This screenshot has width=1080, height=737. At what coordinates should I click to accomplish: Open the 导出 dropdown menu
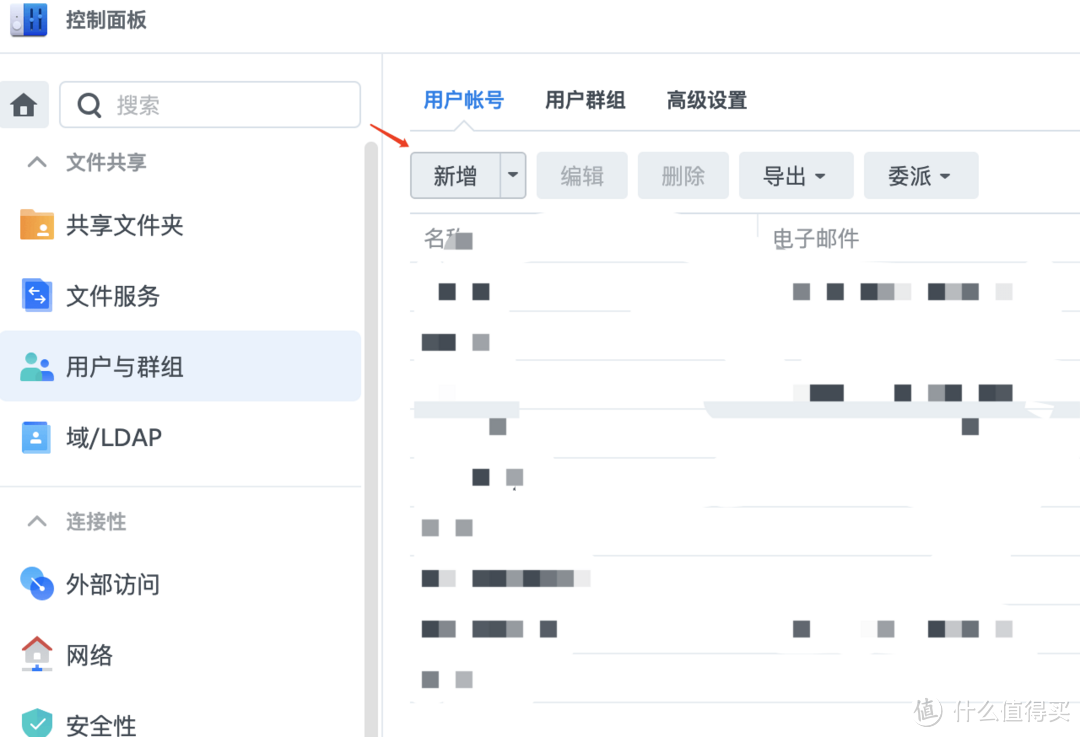pos(796,175)
